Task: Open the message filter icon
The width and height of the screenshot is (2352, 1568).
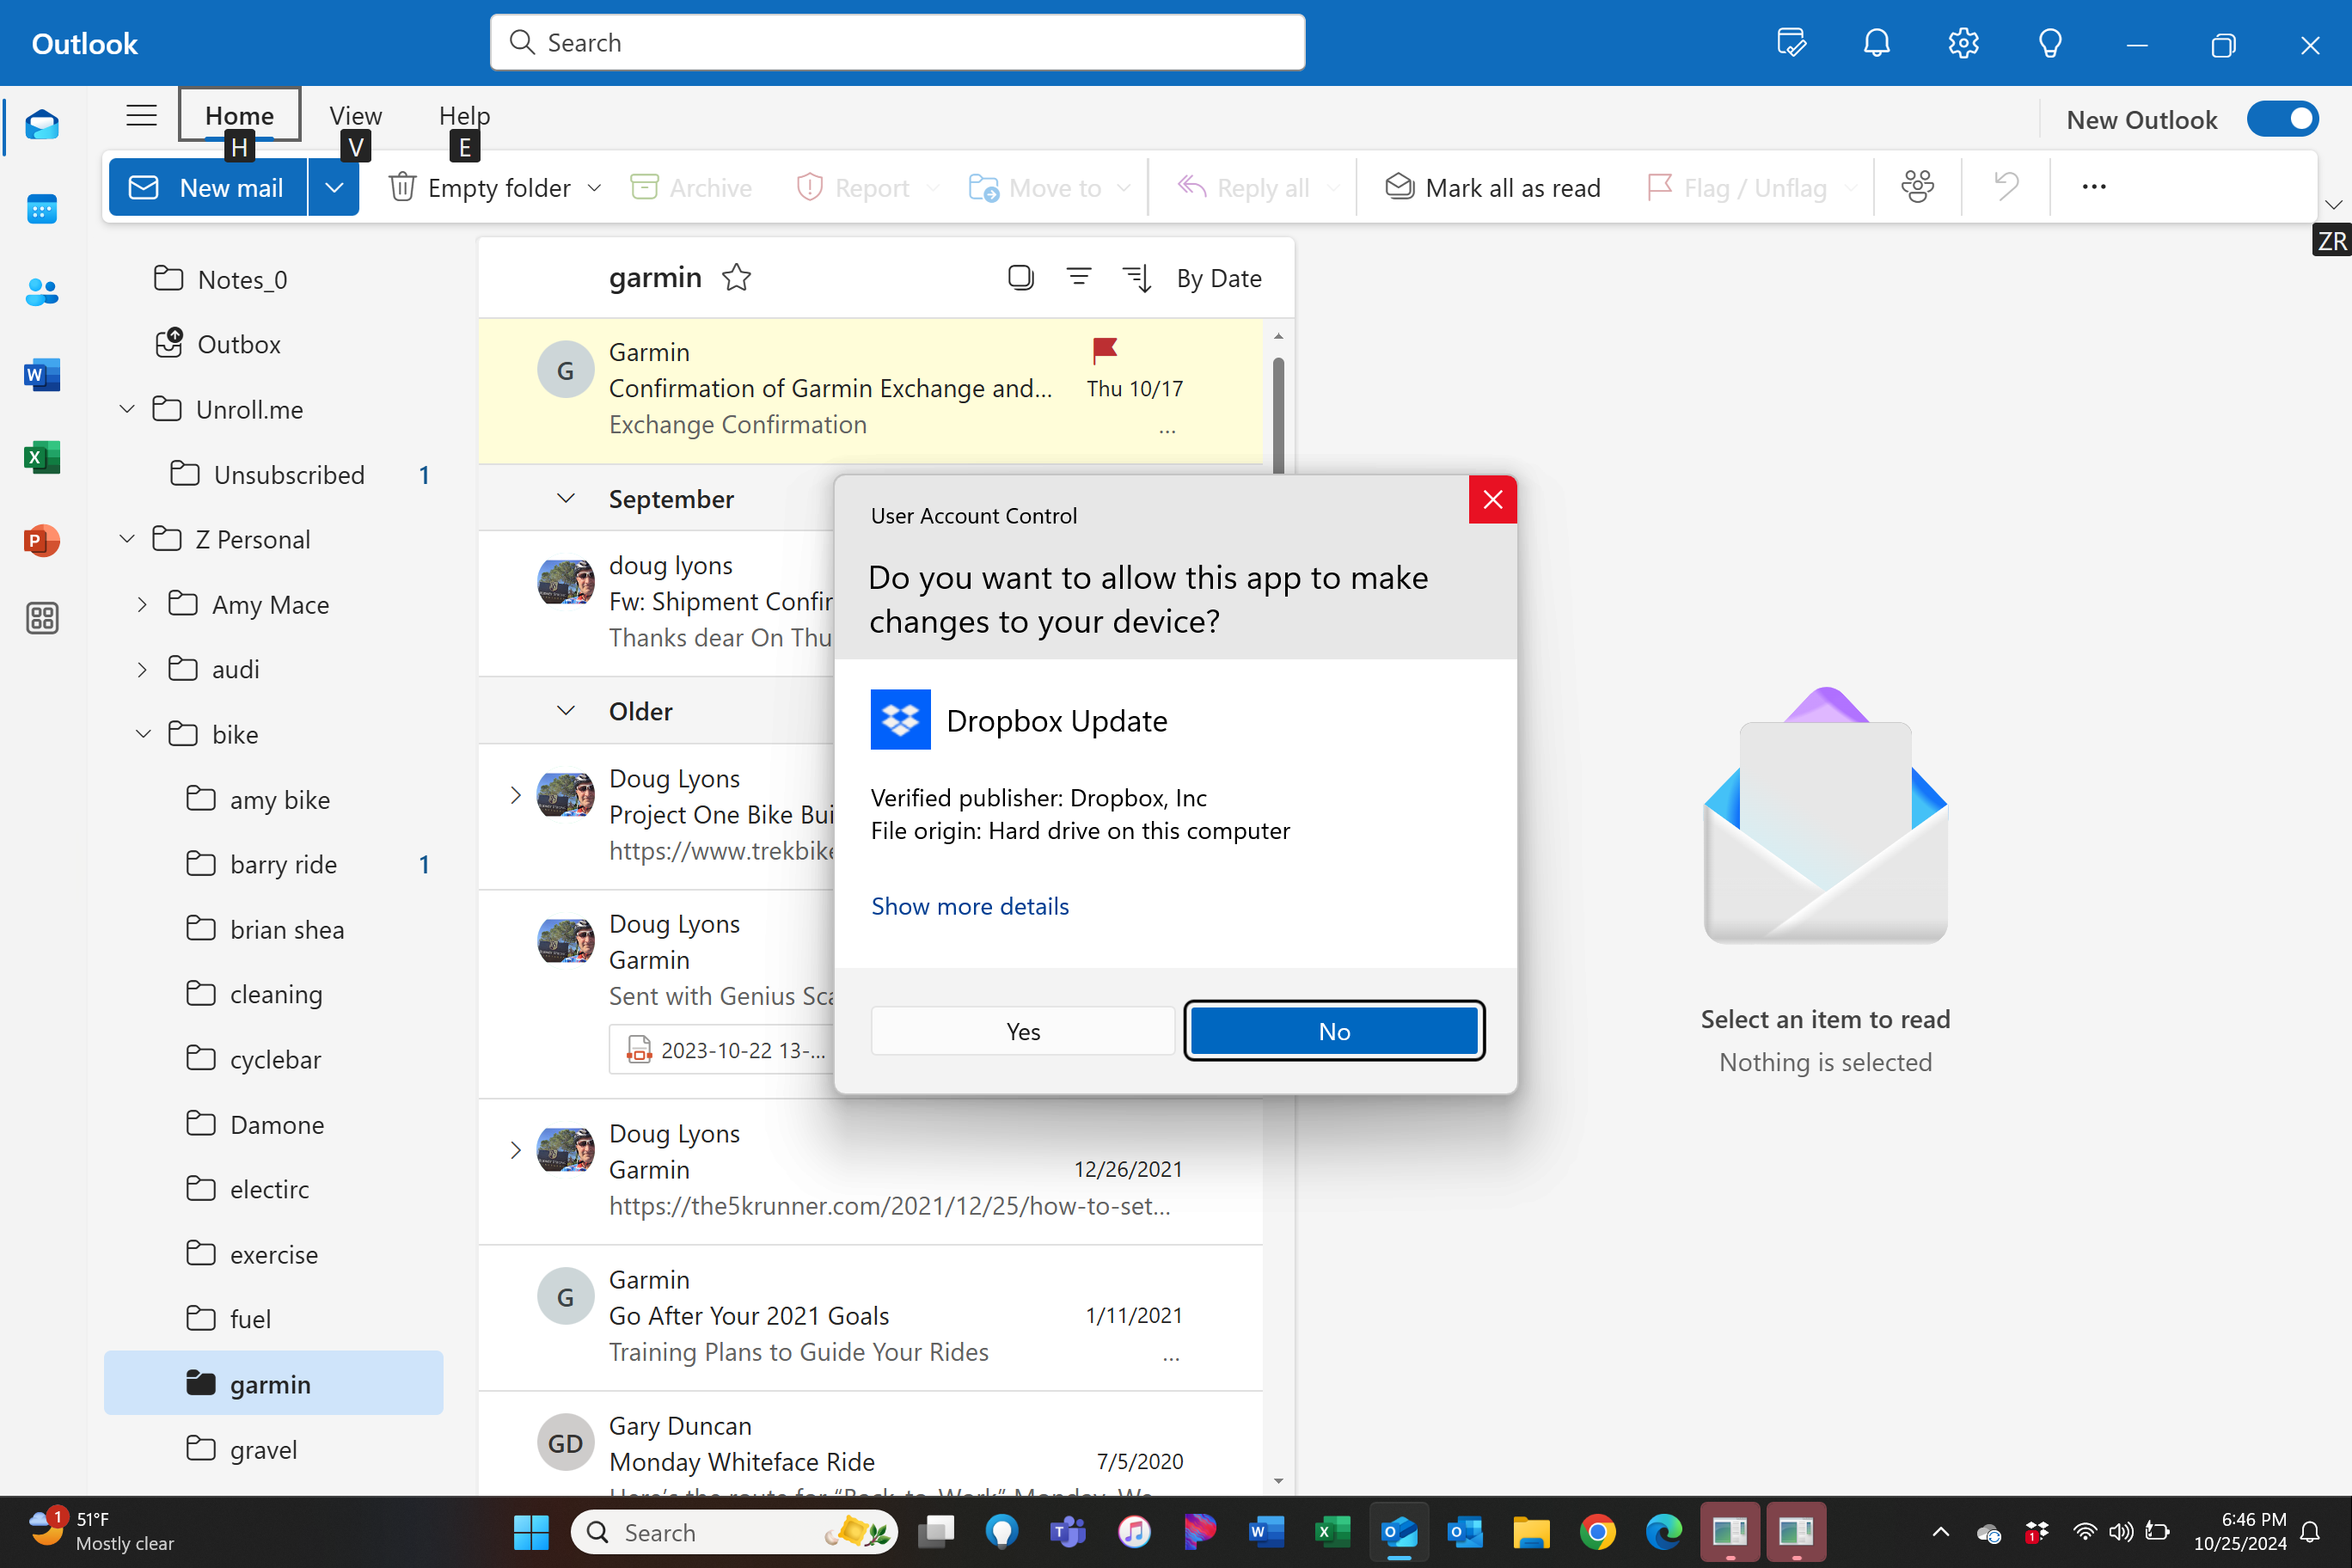Action: point(1078,277)
